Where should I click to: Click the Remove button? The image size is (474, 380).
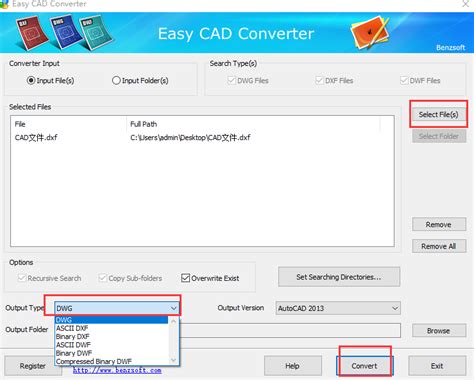439,224
